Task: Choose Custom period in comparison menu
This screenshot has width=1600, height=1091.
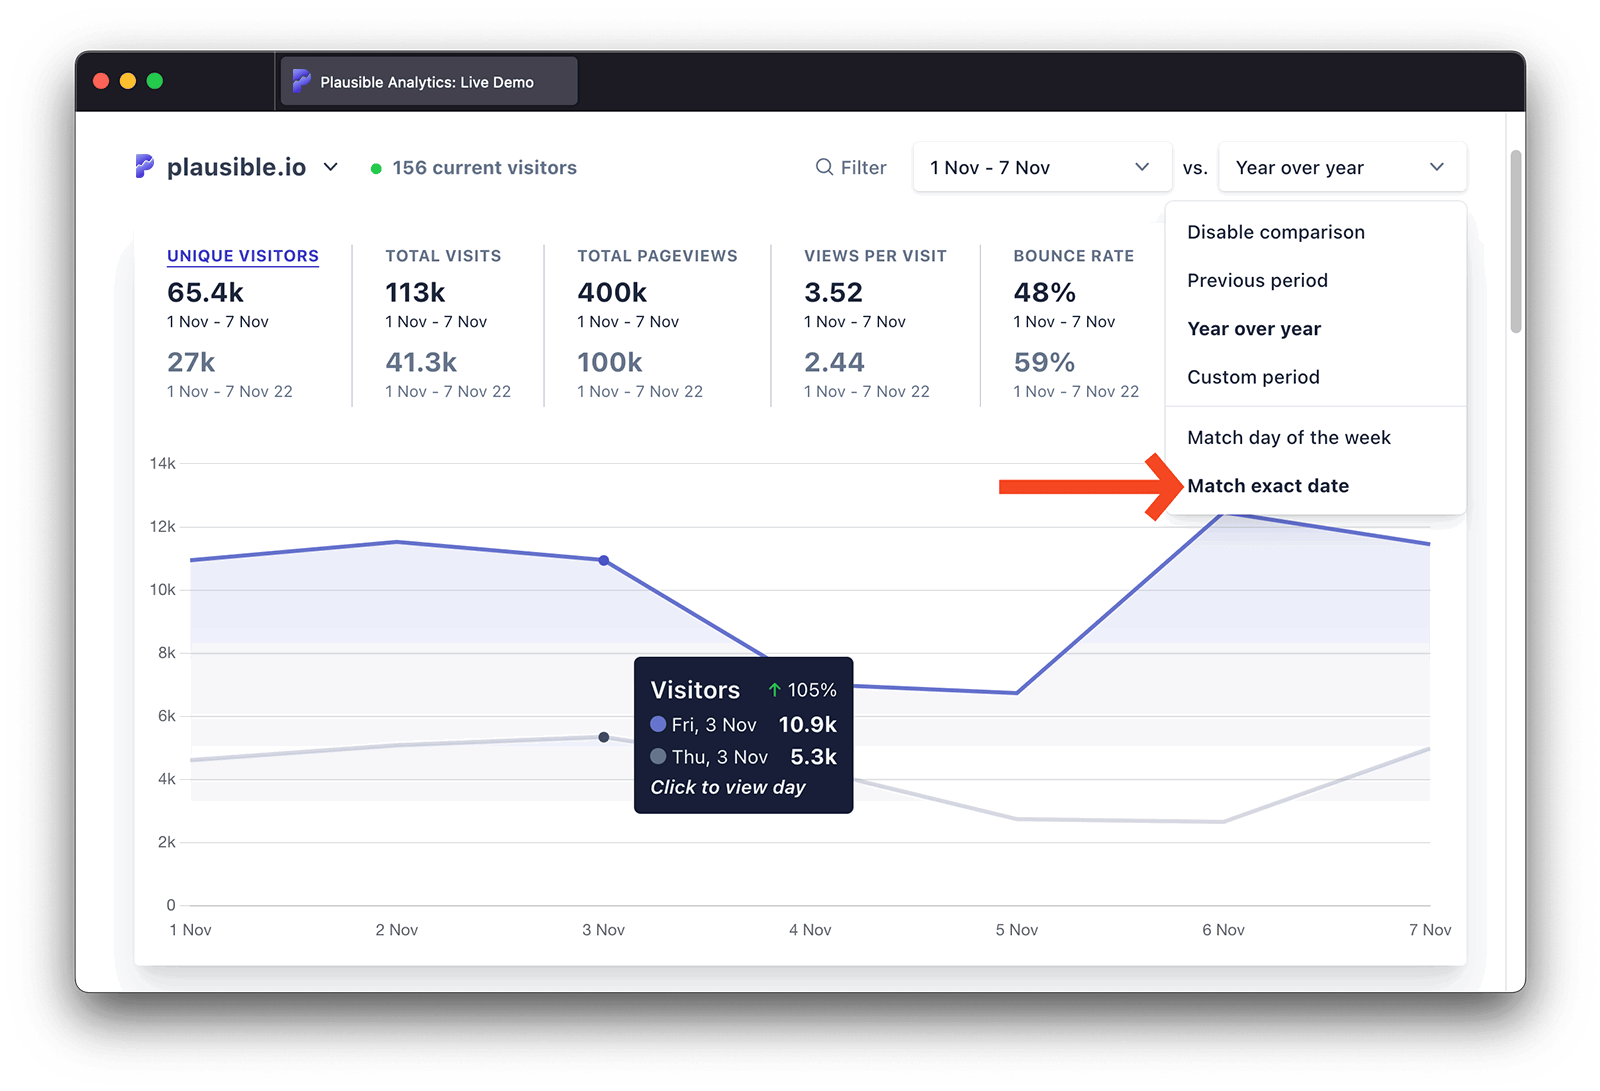Action: tap(1253, 377)
